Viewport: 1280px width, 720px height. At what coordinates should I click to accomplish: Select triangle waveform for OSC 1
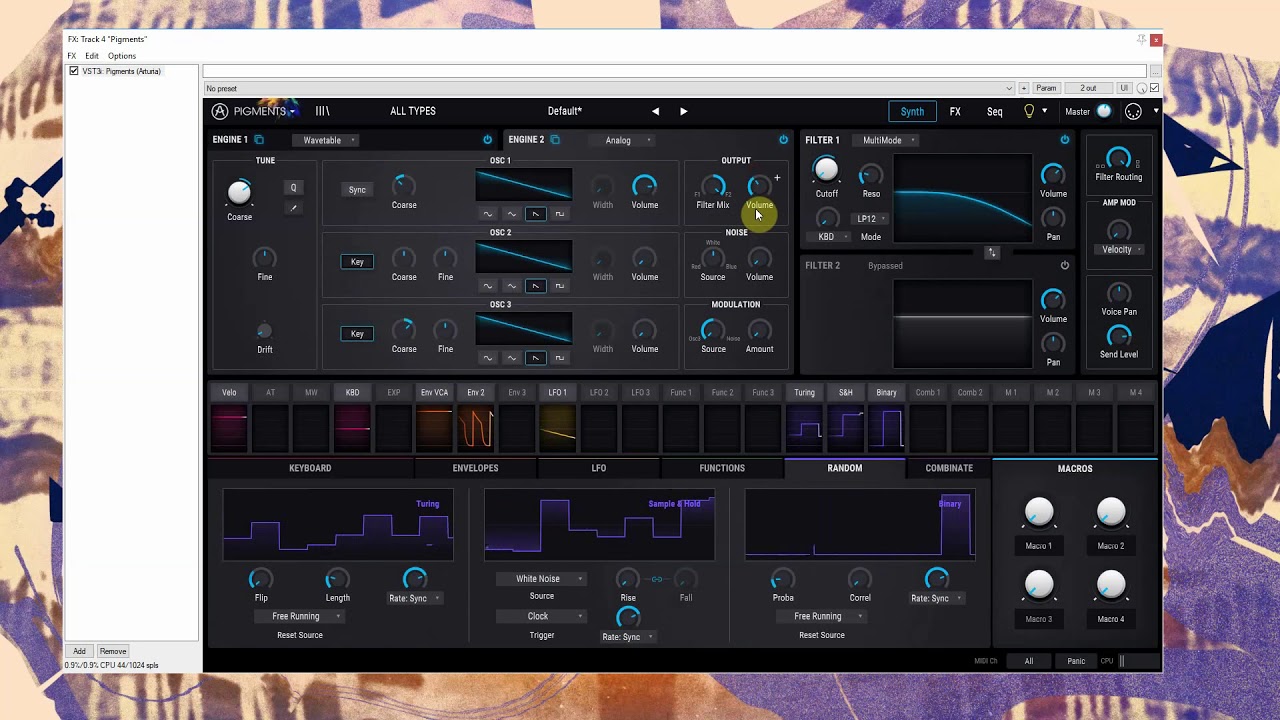[512, 213]
